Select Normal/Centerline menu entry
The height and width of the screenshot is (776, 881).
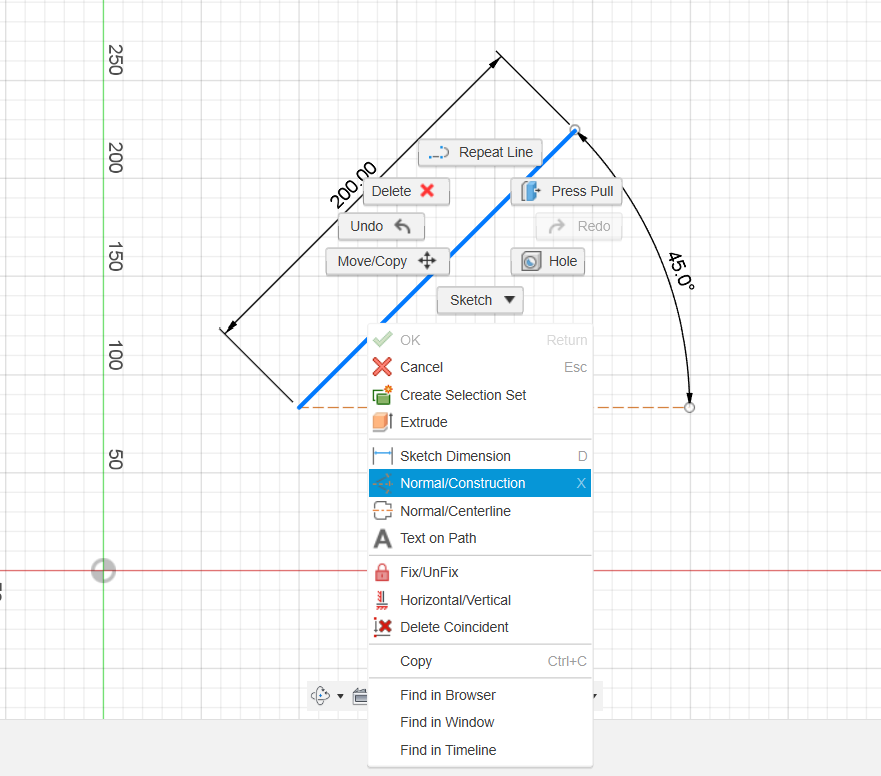click(x=480, y=511)
